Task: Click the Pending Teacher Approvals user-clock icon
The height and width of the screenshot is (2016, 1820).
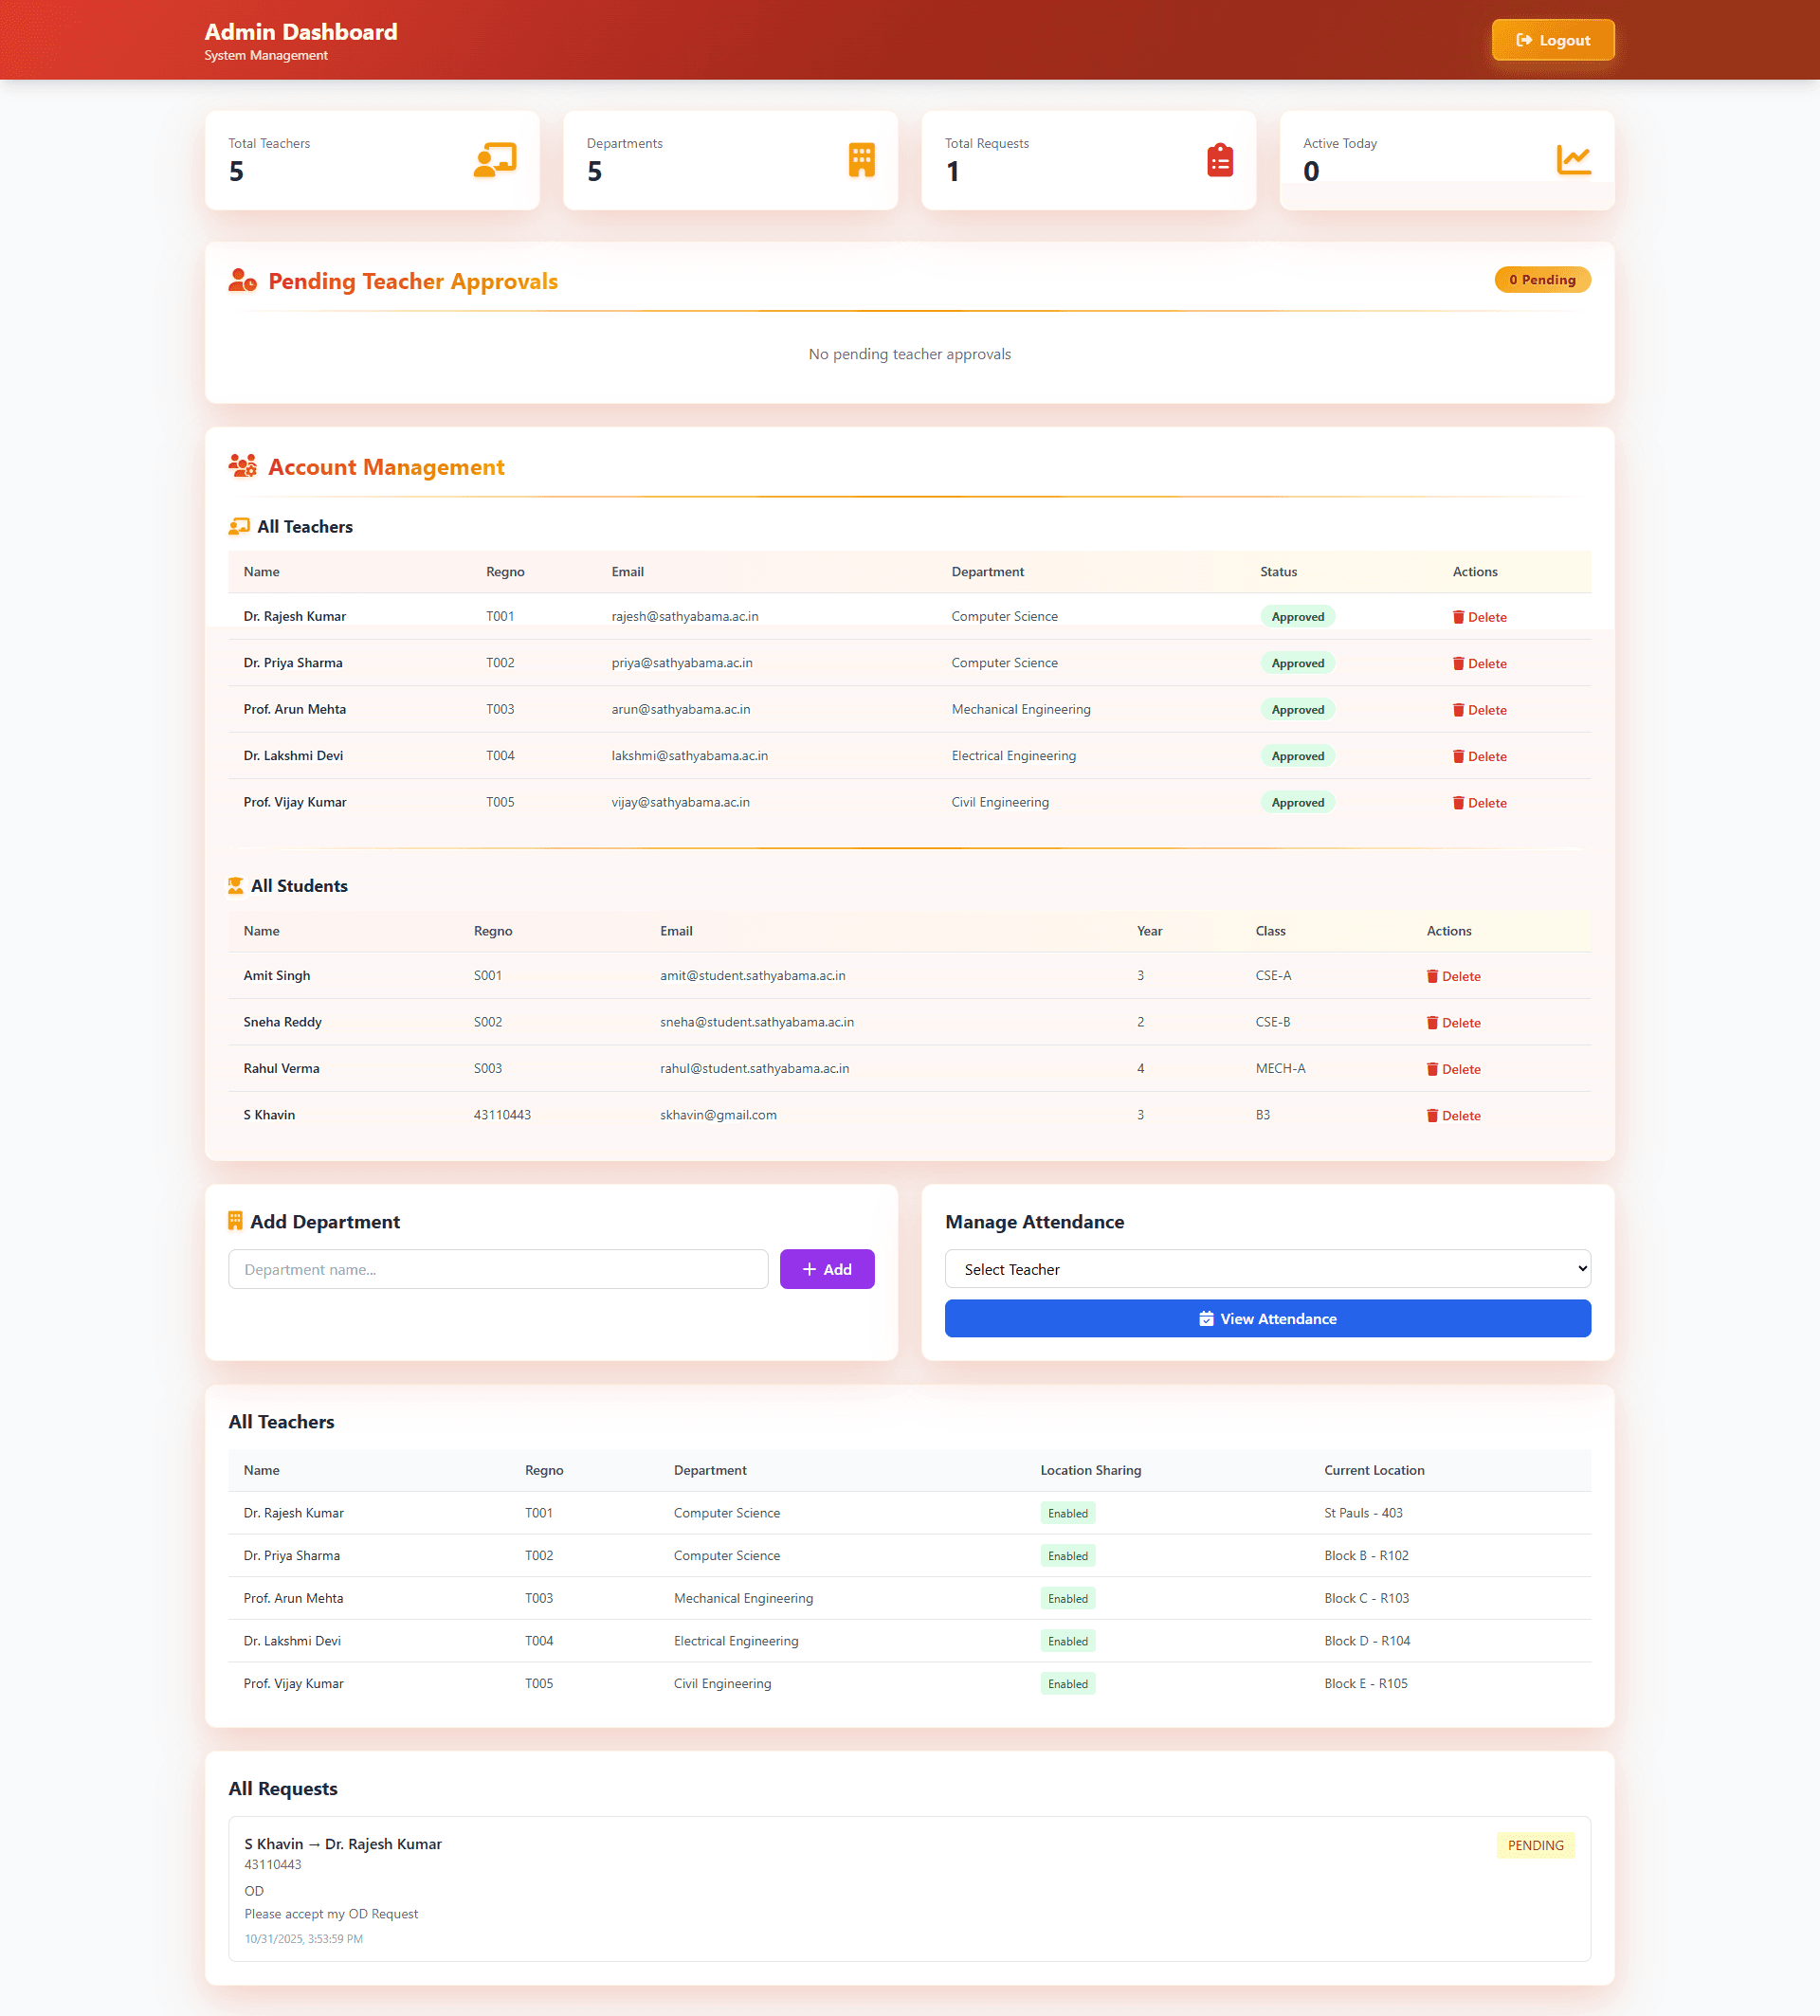Action: [242, 281]
